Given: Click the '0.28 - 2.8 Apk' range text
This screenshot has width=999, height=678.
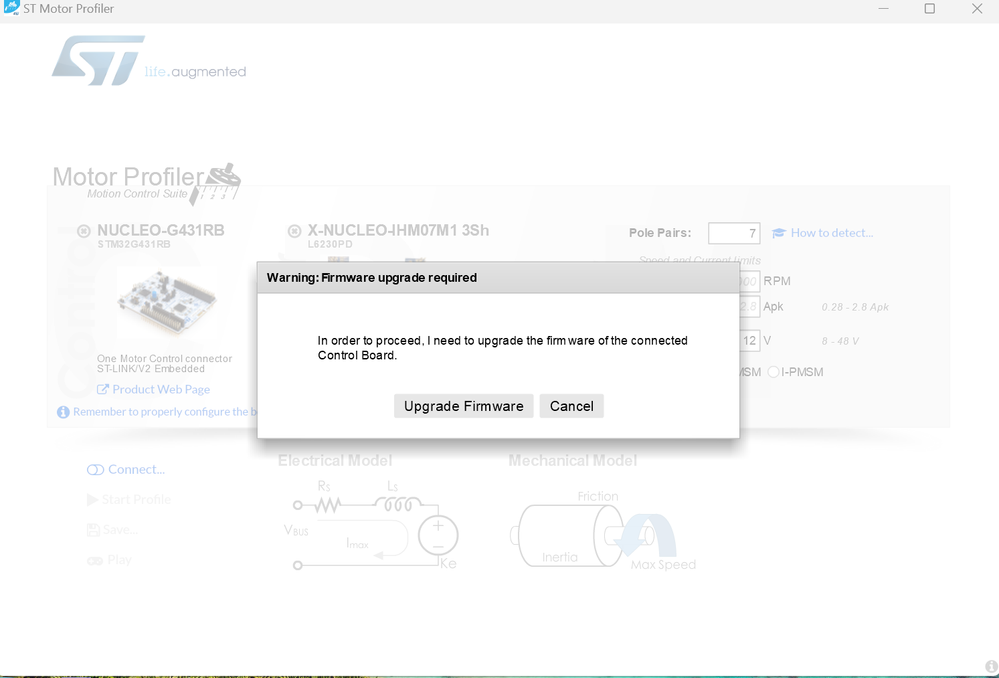Looking at the screenshot, I should [x=855, y=307].
